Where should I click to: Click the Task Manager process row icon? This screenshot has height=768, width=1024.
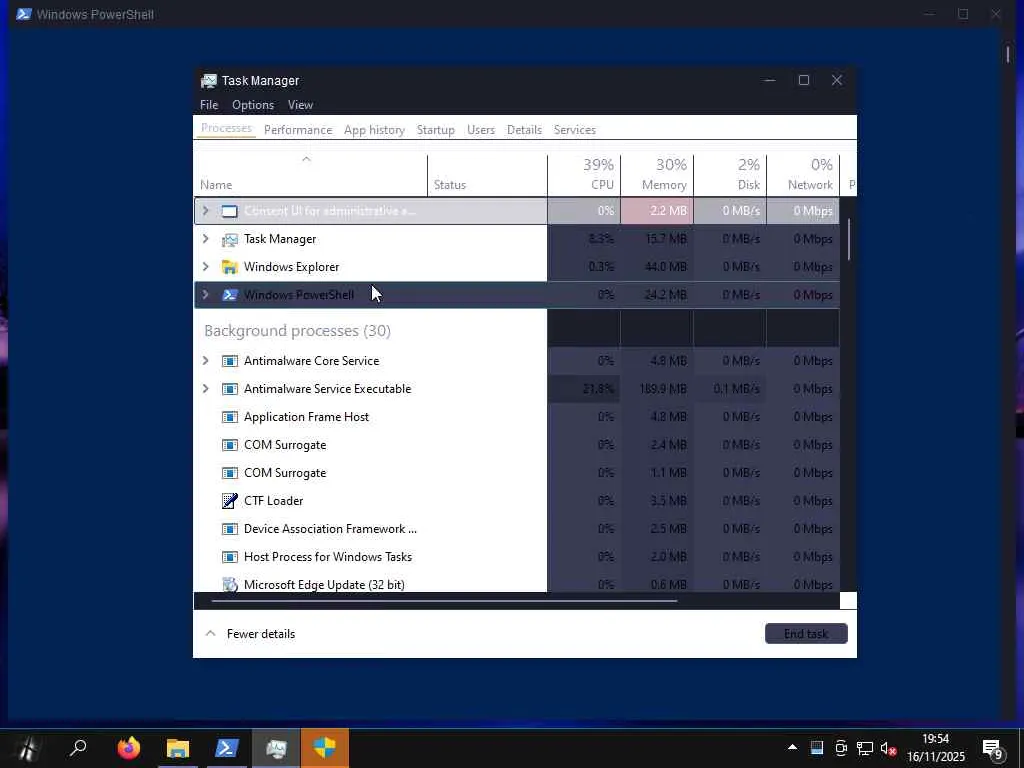(x=229, y=239)
